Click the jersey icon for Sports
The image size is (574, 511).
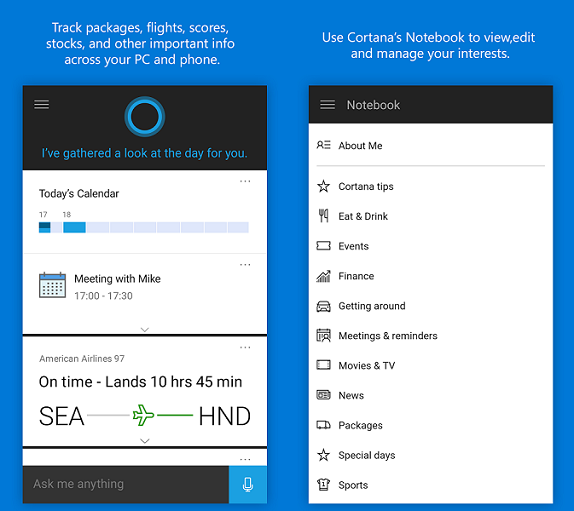pos(323,485)
